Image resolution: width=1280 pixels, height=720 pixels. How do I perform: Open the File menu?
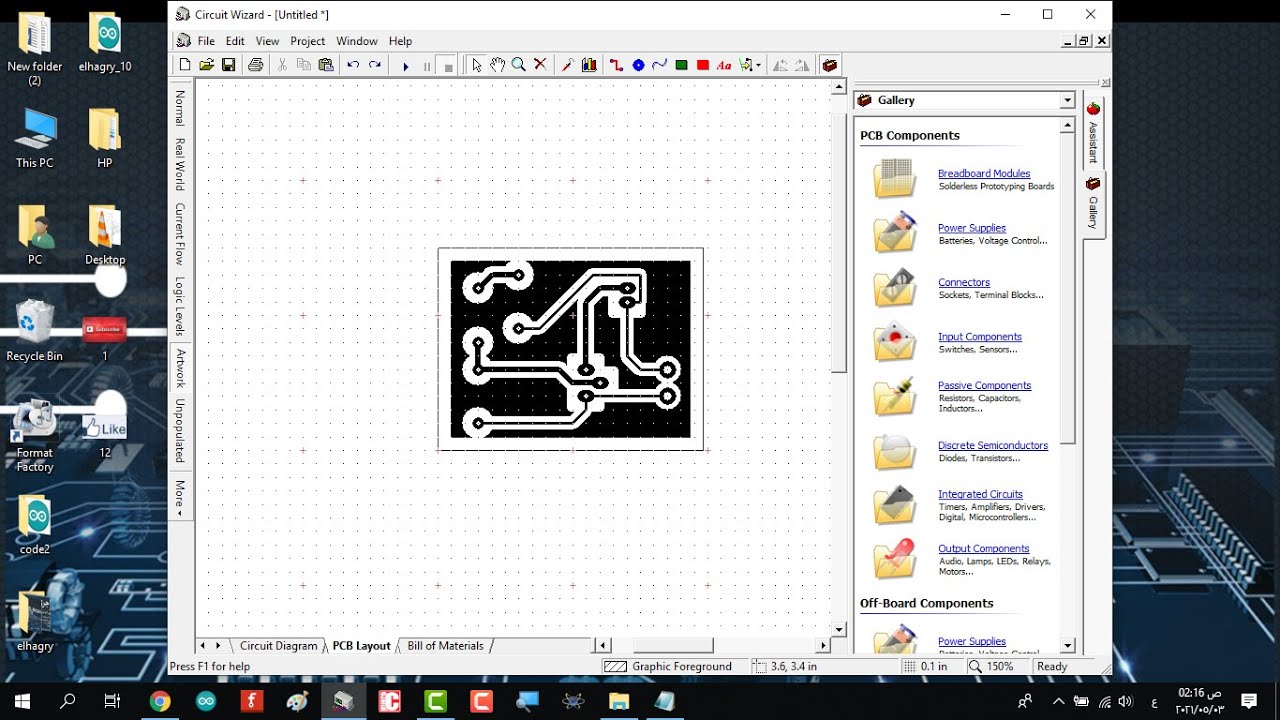(206, 41)
